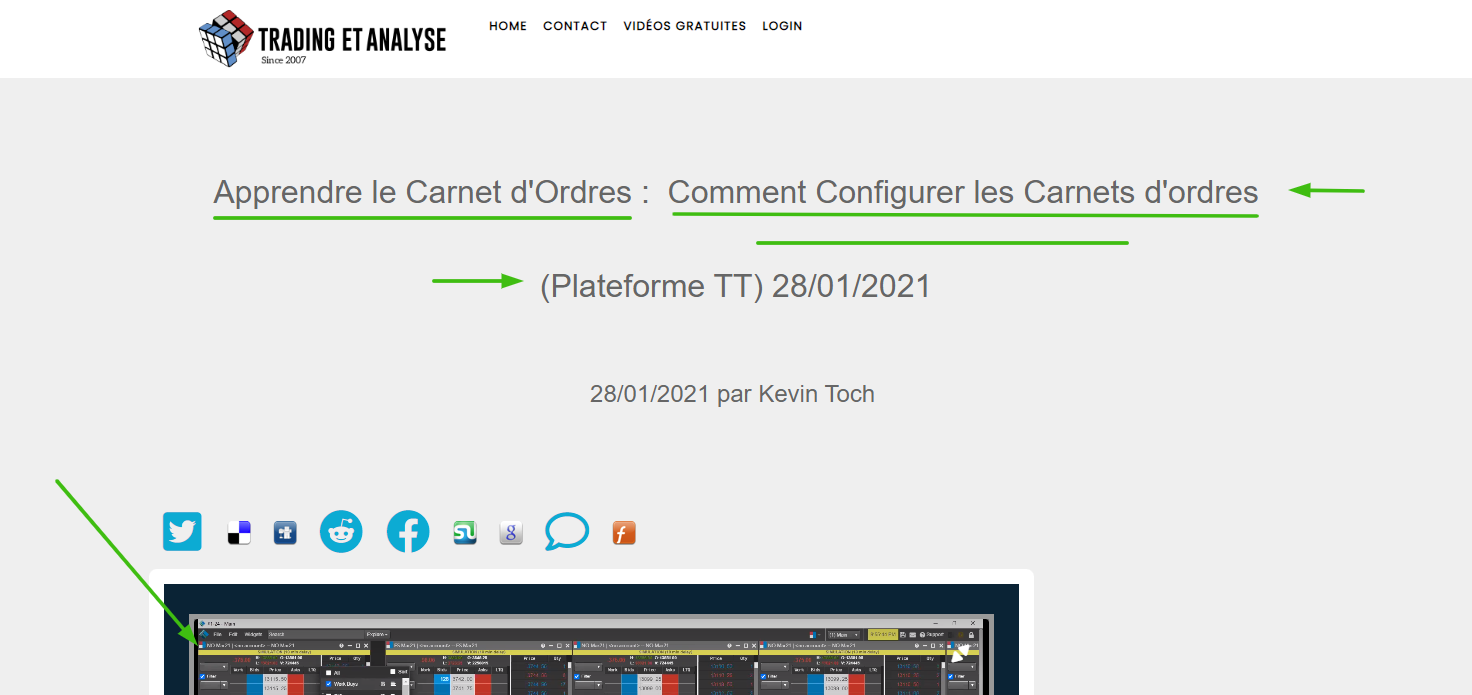Click the orange 'f' share icon

[624, 533]
